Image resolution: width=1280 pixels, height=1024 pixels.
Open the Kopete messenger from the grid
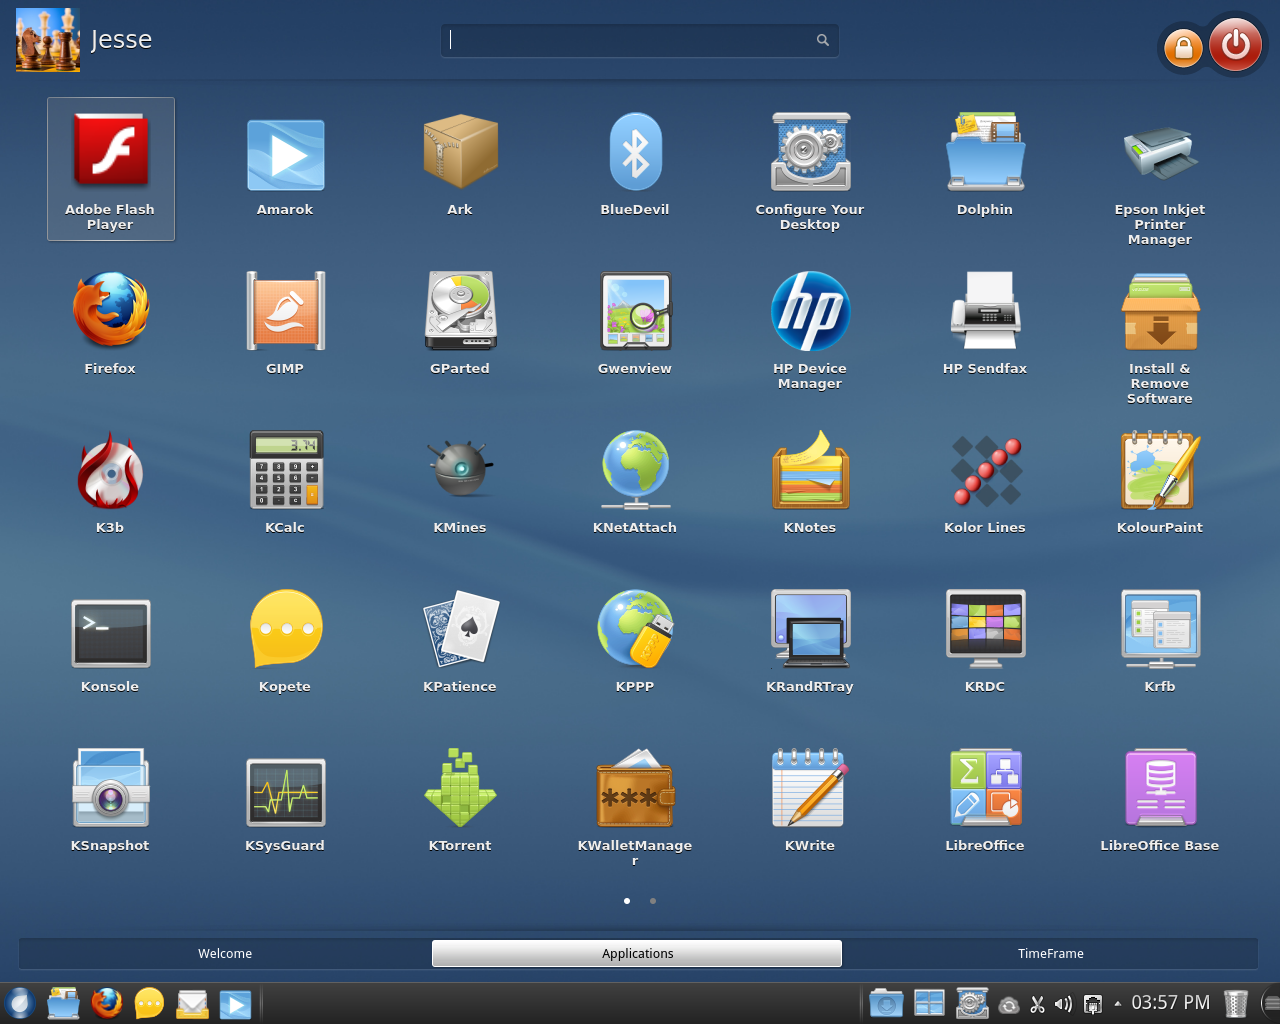(285, 641)
